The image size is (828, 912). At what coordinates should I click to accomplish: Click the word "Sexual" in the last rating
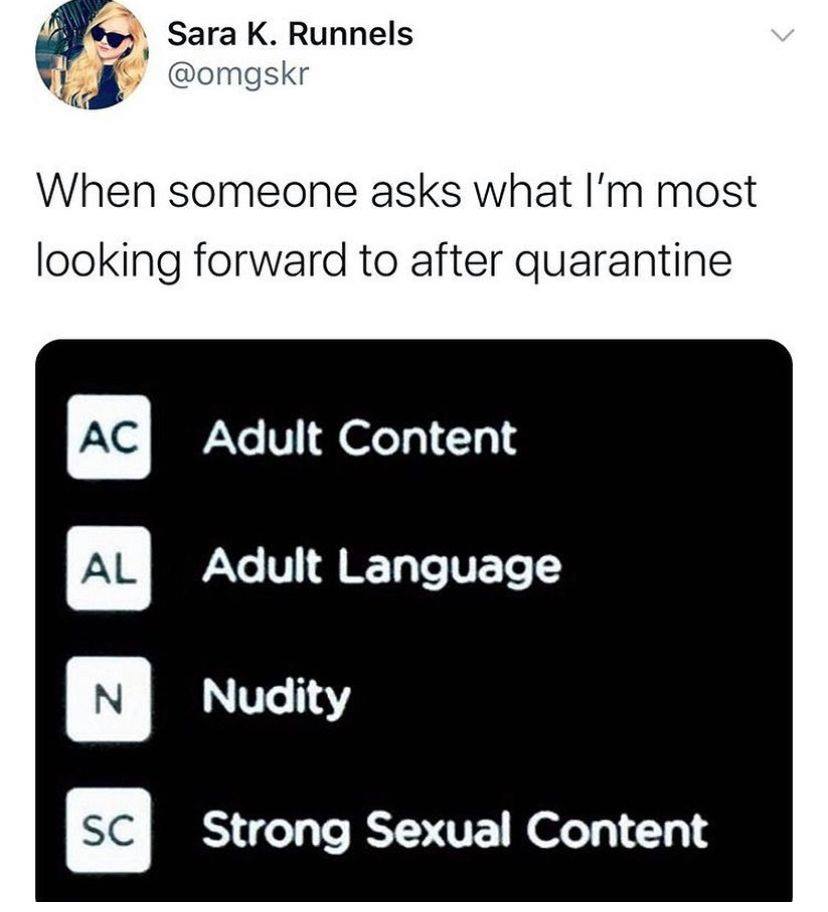pyautogui.click(x=439, y=829)
